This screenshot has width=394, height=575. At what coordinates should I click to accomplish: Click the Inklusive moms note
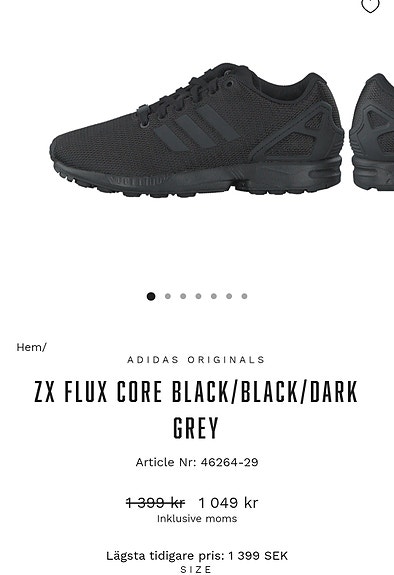point(197,519)
